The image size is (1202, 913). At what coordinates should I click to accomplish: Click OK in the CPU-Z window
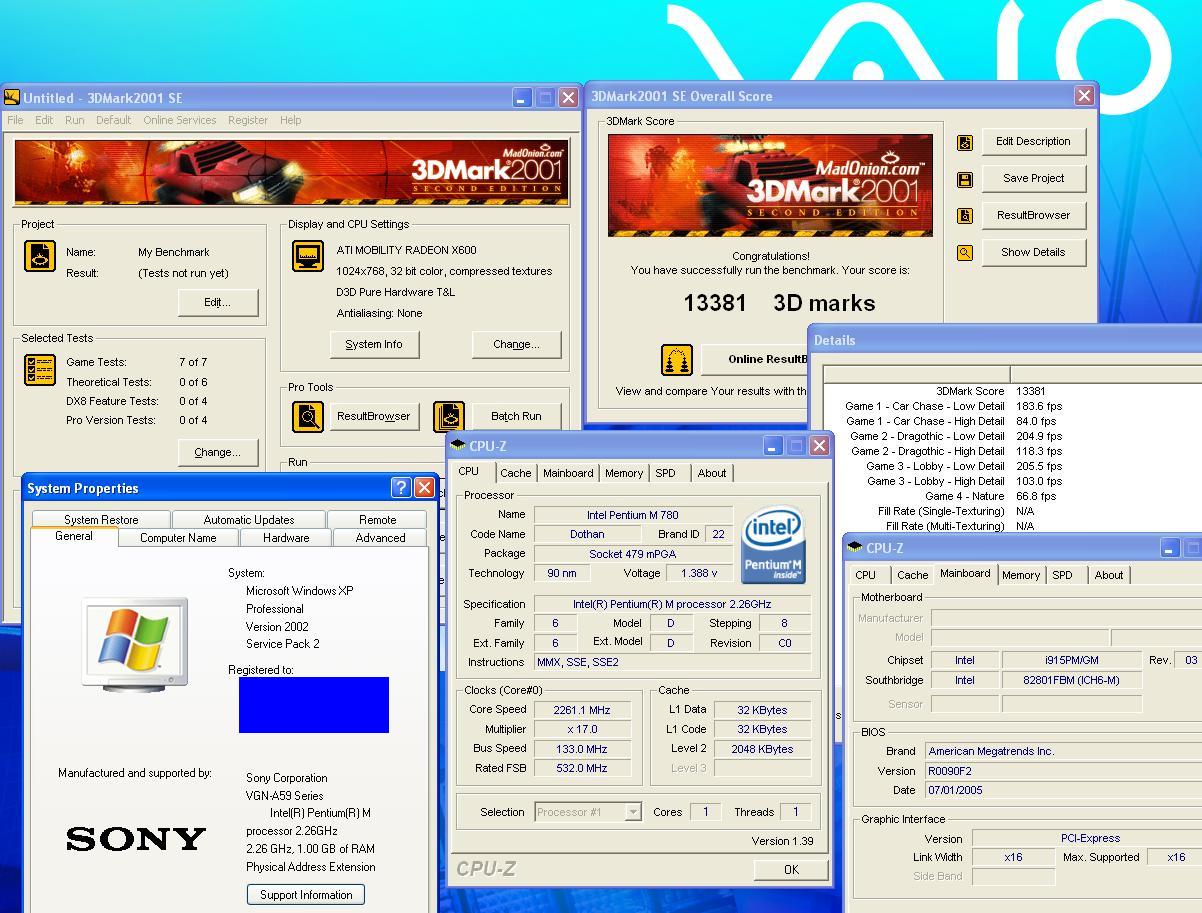pos(791,869)
